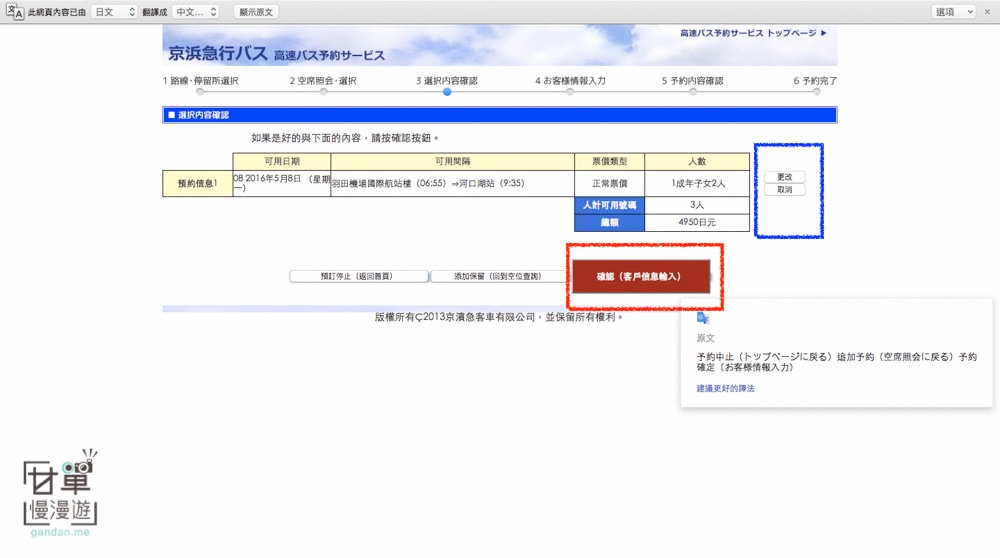Click the Google Translate icon in the popup
The height and width of the screenshot is (558, 1000).
tap(703, 318)
